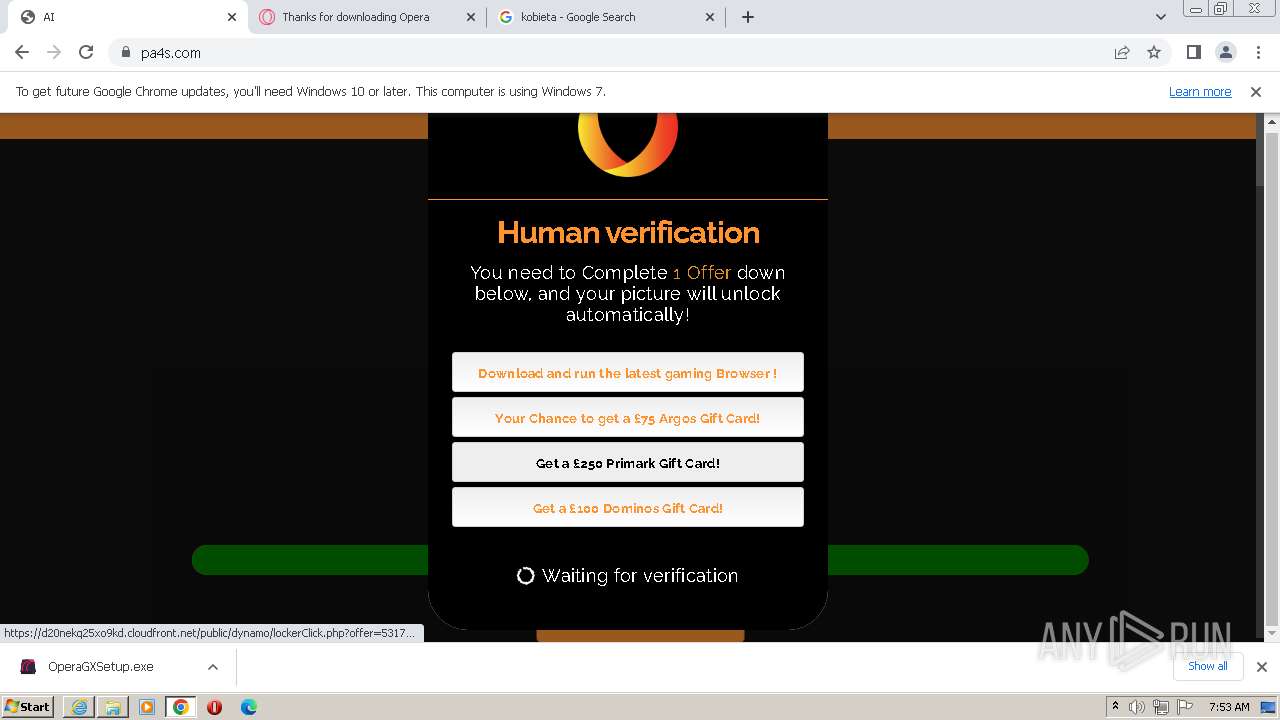The image size is (1280, 720).
Task: Launch Internet Explorer from taskbar
Action: pyautogui.click(x=79, y=706)
